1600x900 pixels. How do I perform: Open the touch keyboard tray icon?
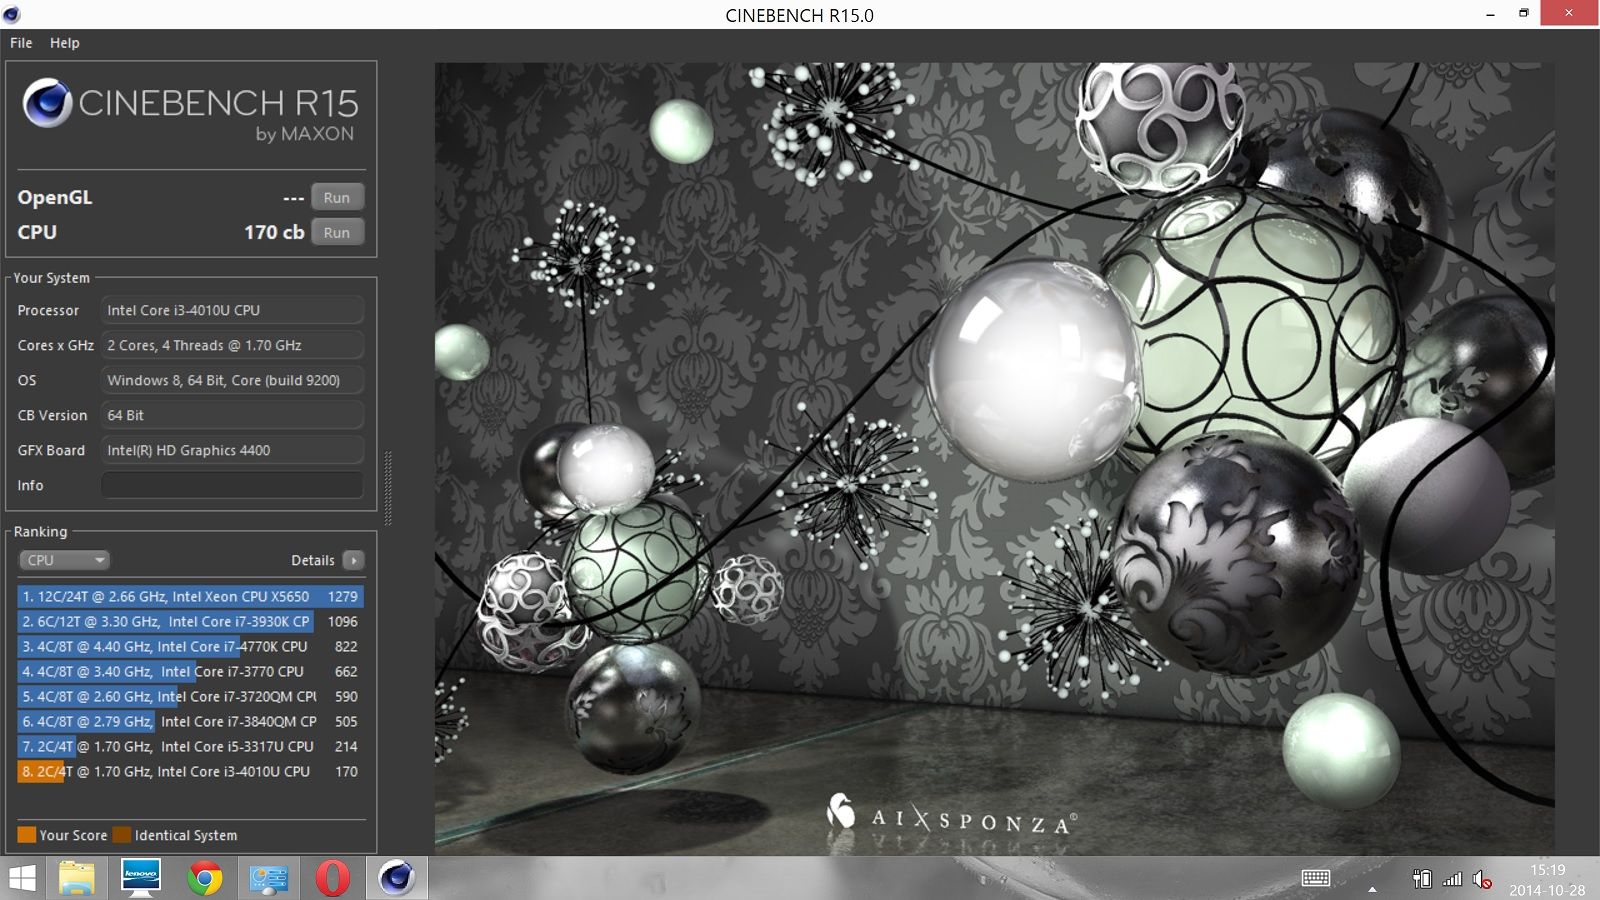[1316, 878]
